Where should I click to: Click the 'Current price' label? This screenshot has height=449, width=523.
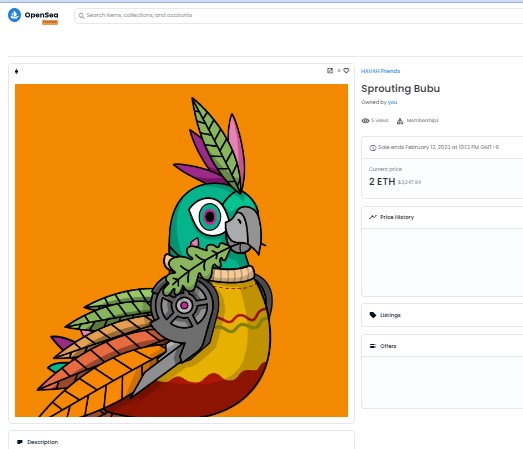click(x=385, y=169)
